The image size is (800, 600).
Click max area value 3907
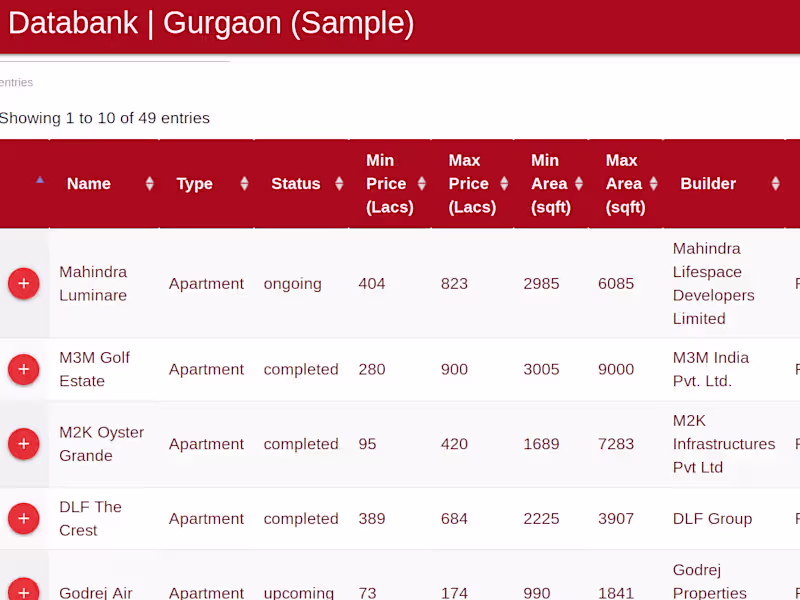tap(616, 519)
